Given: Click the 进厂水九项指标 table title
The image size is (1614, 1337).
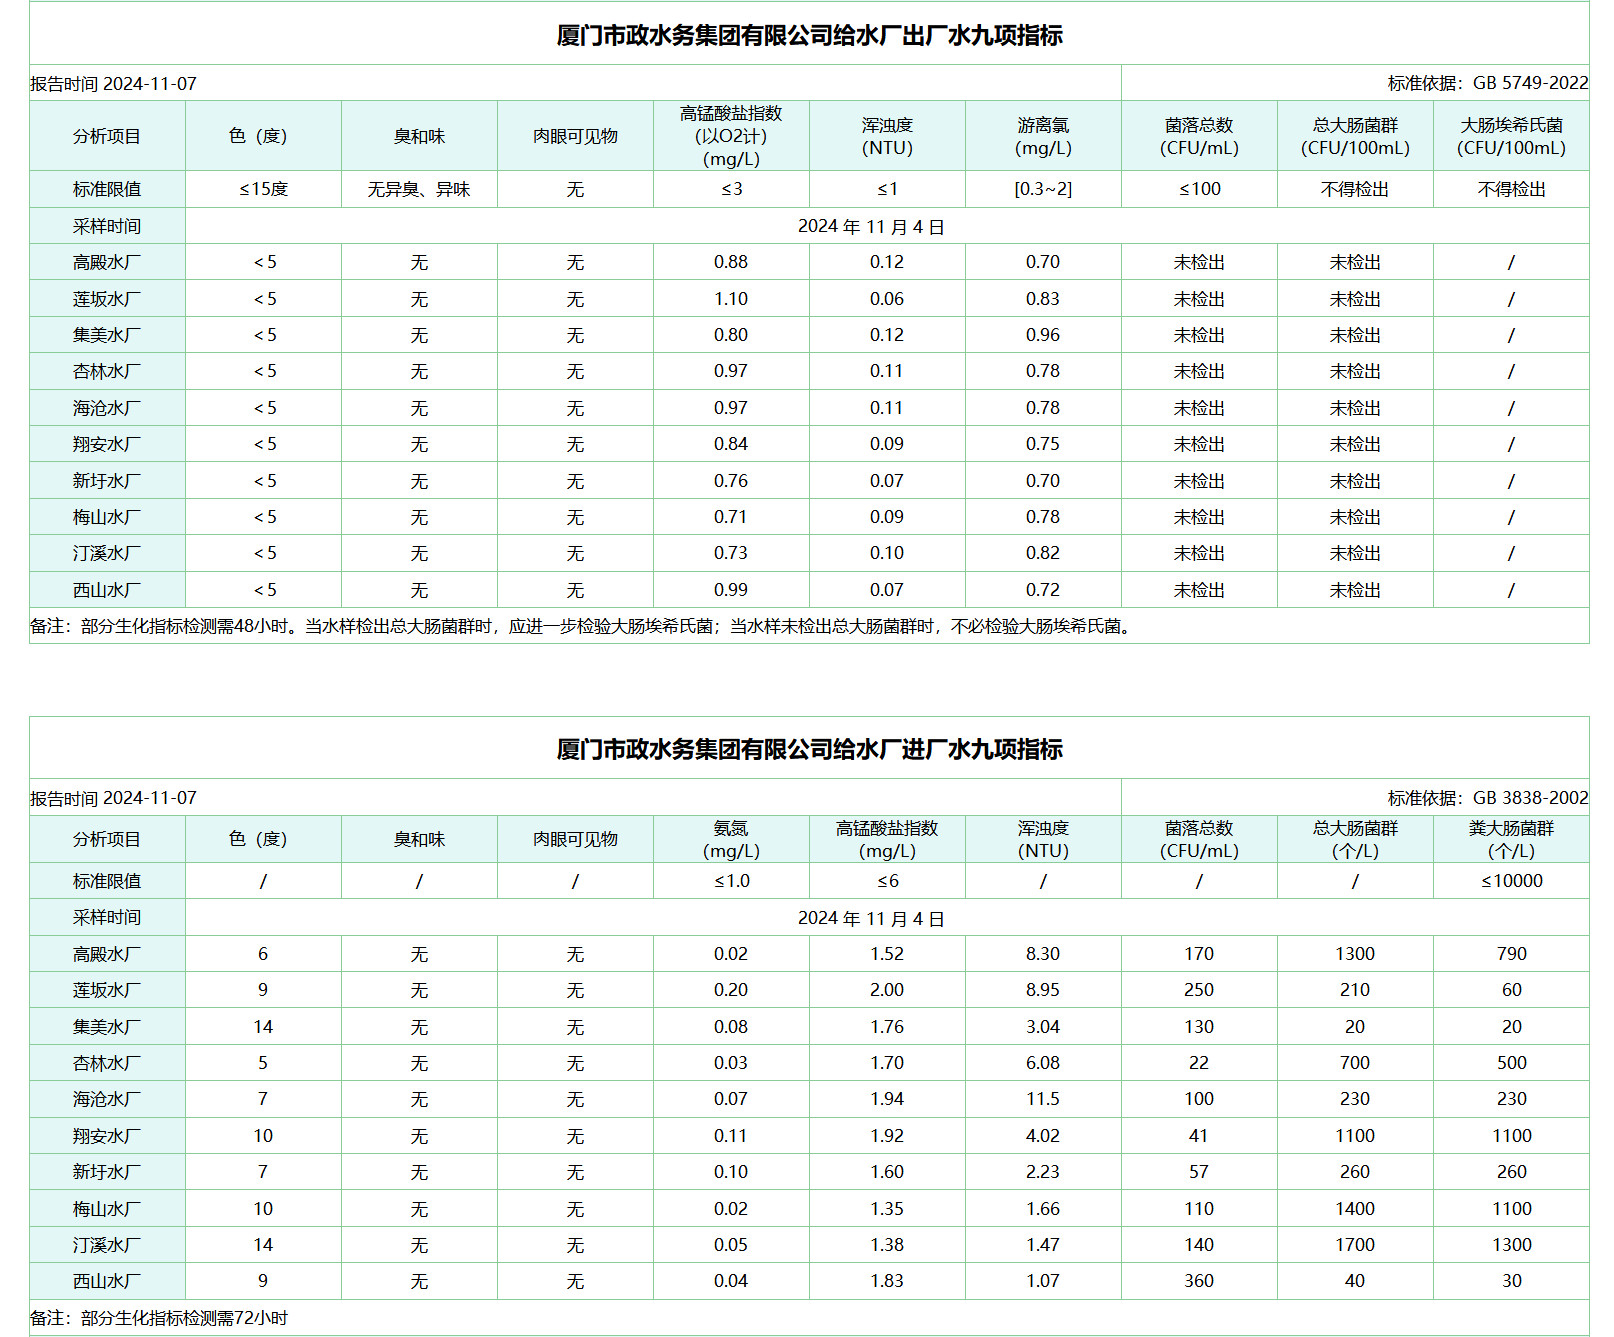Looking at the screenshot, I should point(809,749).
